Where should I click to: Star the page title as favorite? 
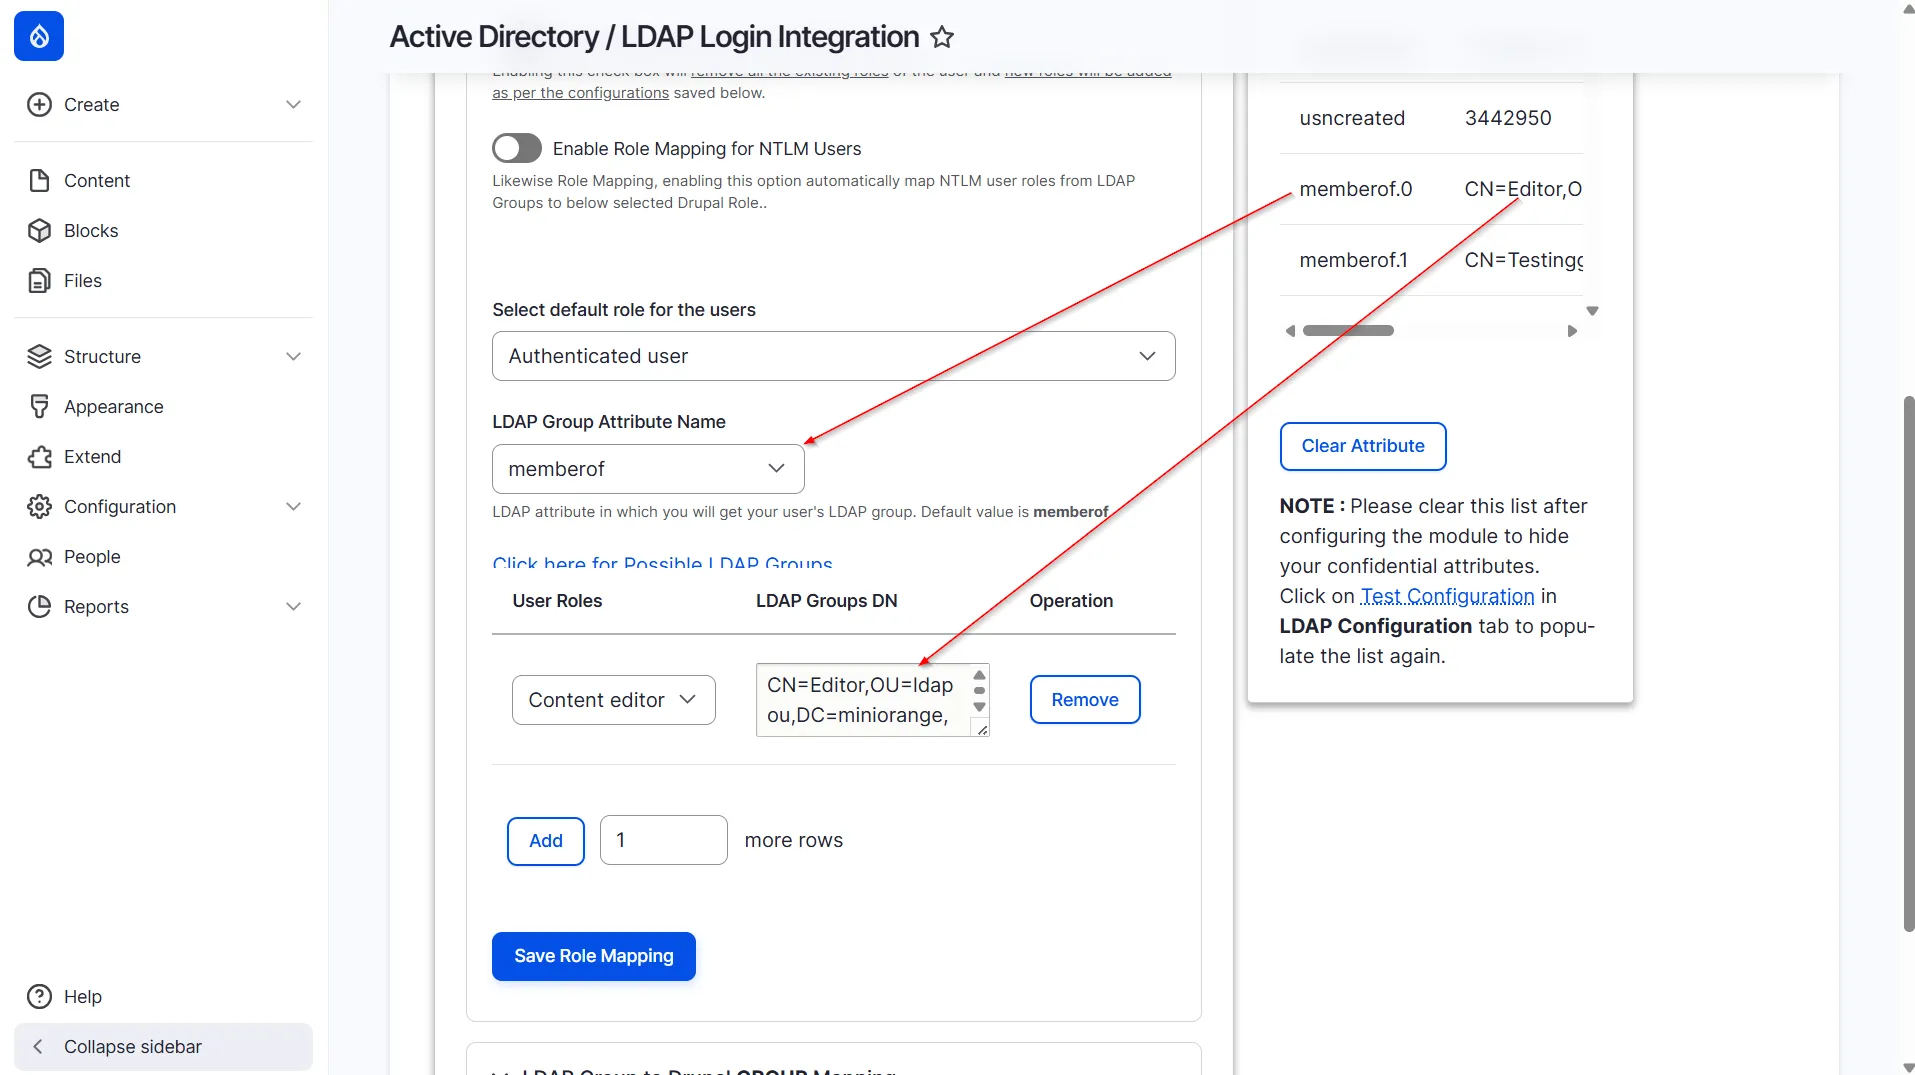pyautogui.click(x=942, y=37)
